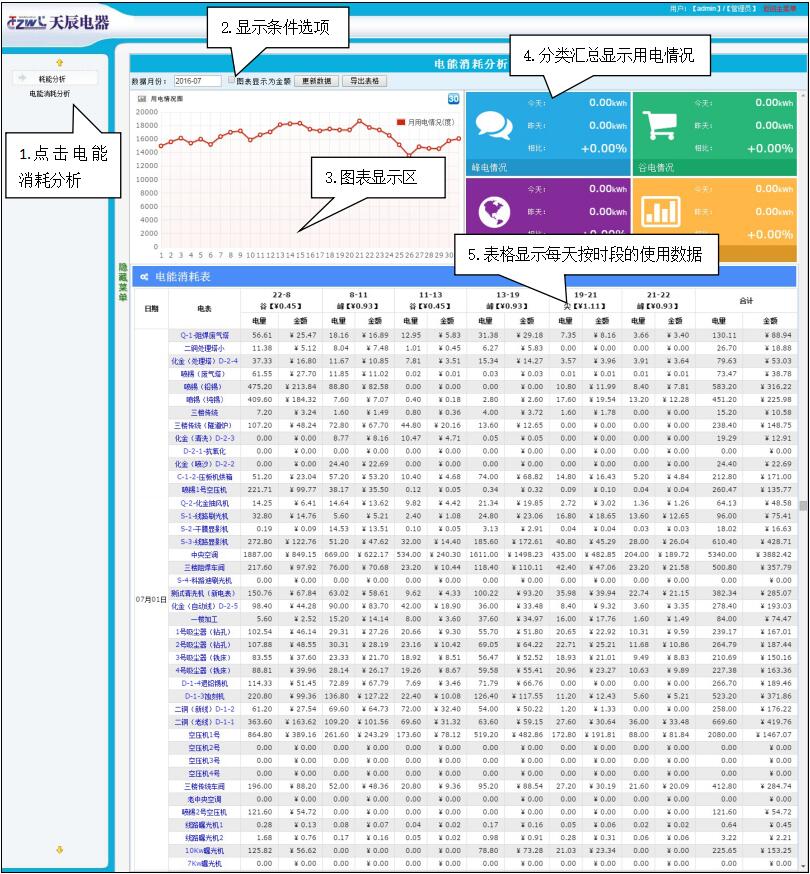Image resolution: width=810 pixels, height=874 pixels.
Task: Click the gears icon beside 电能消耗表 title
Action: point(144,276)
